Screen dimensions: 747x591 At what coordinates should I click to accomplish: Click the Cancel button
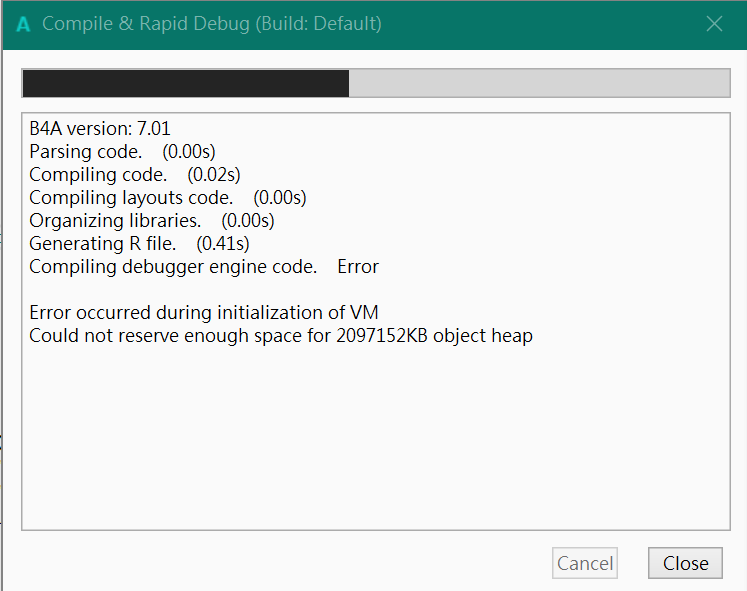pos(585,563)
